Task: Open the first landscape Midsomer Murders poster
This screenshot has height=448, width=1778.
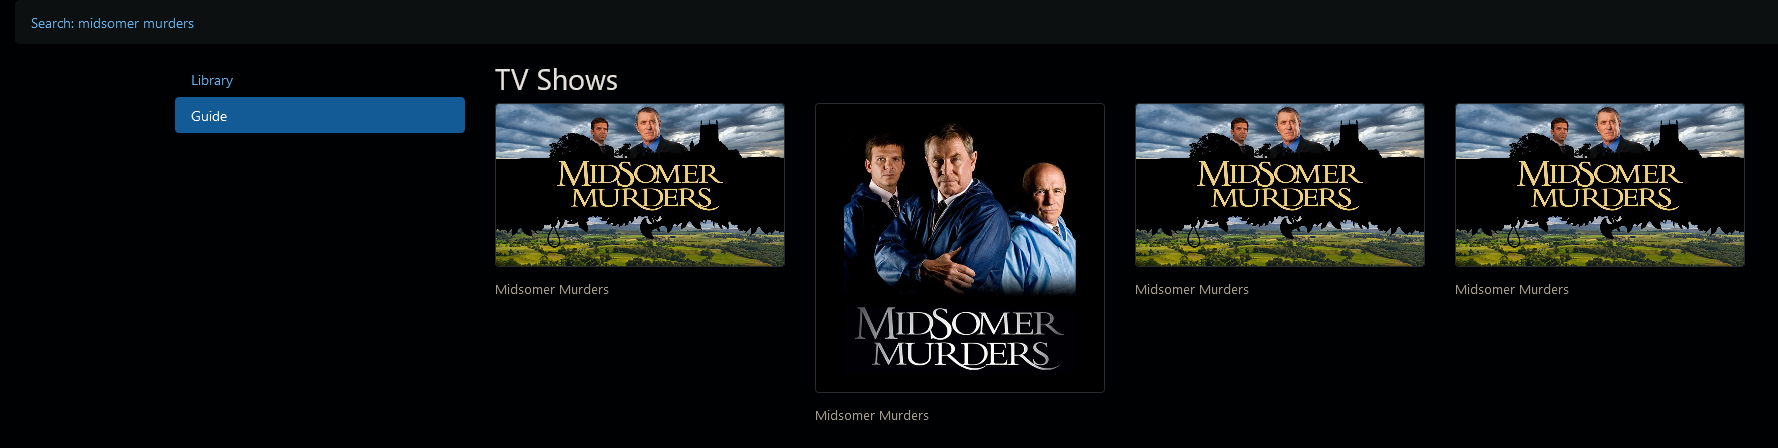Action: tap(640, 185)
